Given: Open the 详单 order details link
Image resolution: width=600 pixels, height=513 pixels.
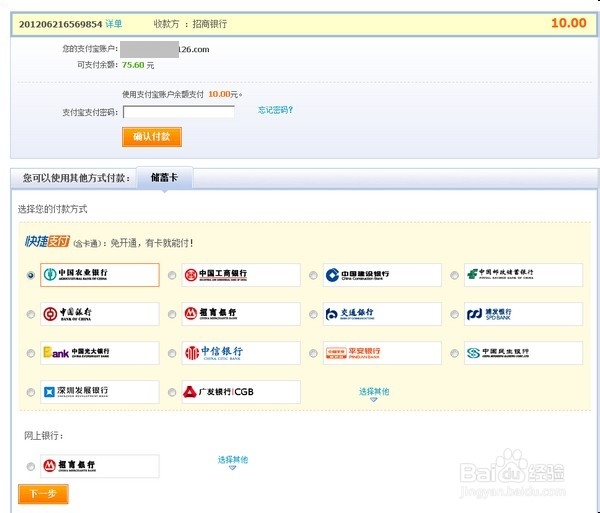Looking at the screenshot, I should click(x=114, y=24).
